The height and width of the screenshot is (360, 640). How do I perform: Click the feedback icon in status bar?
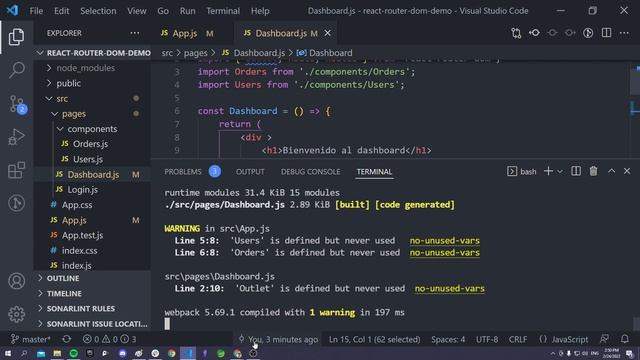[x=604, y=339]
